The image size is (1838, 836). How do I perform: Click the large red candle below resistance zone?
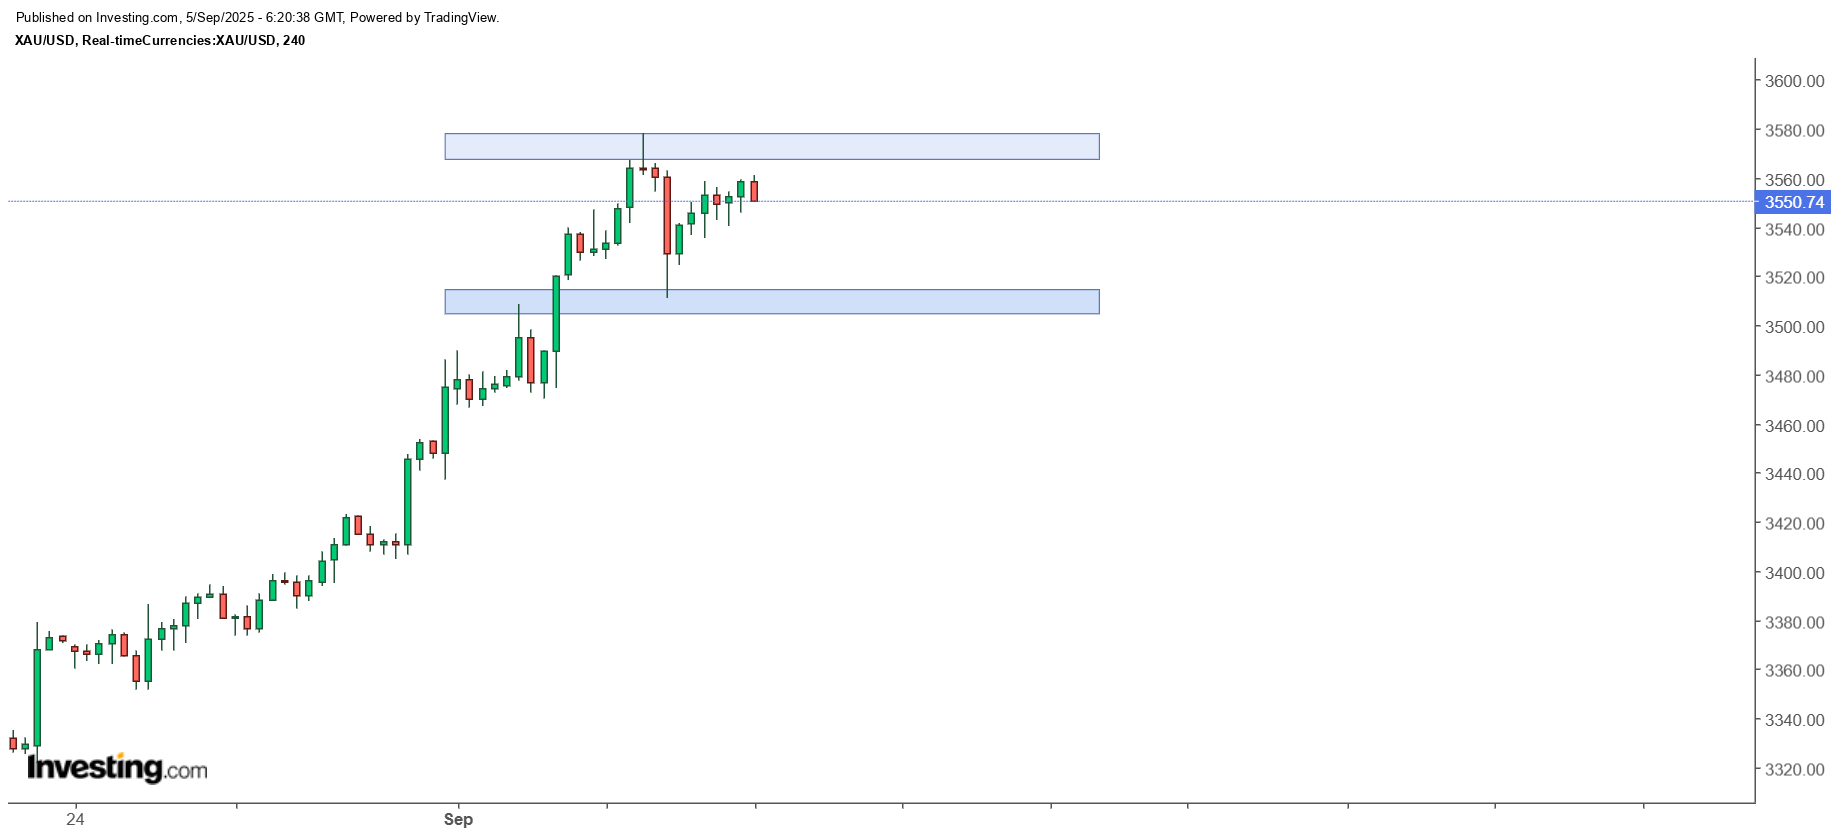667,215
